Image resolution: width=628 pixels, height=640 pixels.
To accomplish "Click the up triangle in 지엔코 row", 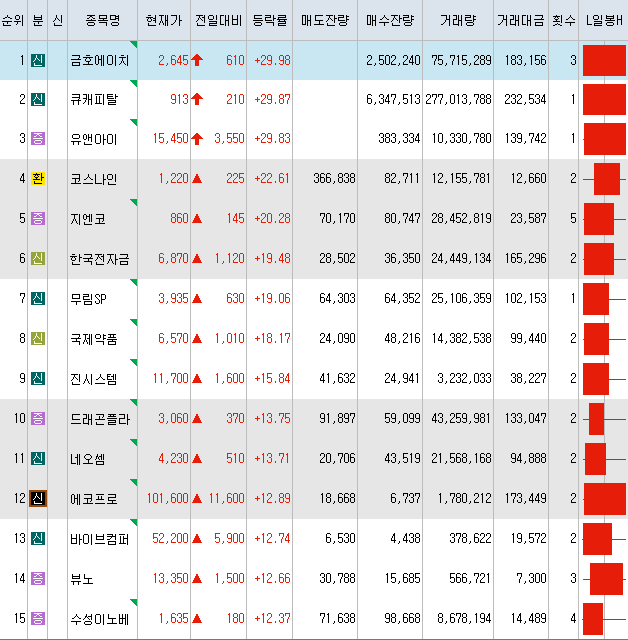I will coord(197,218).
